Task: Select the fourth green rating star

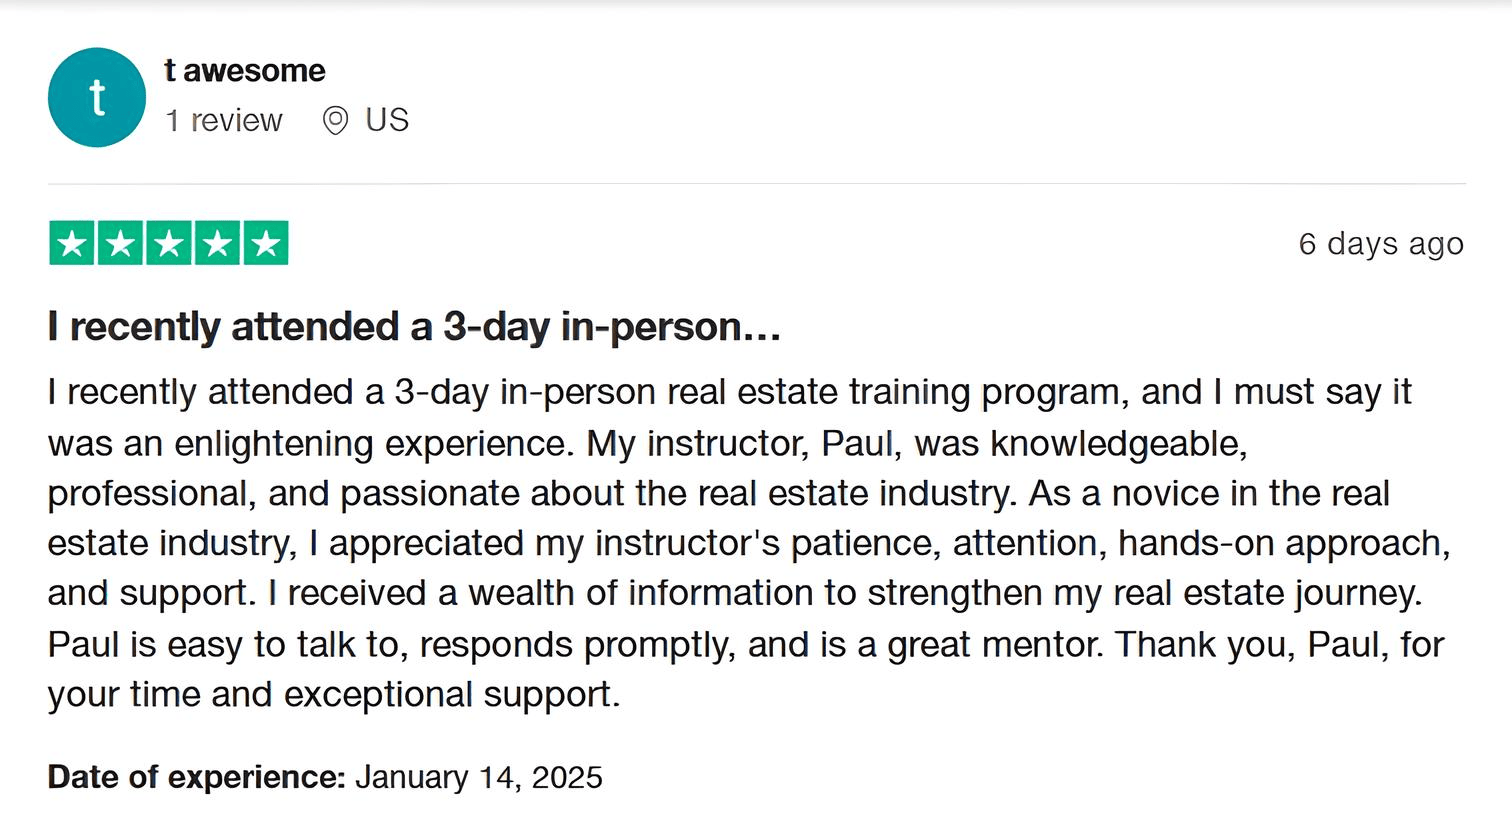Action: coord(217,243)
